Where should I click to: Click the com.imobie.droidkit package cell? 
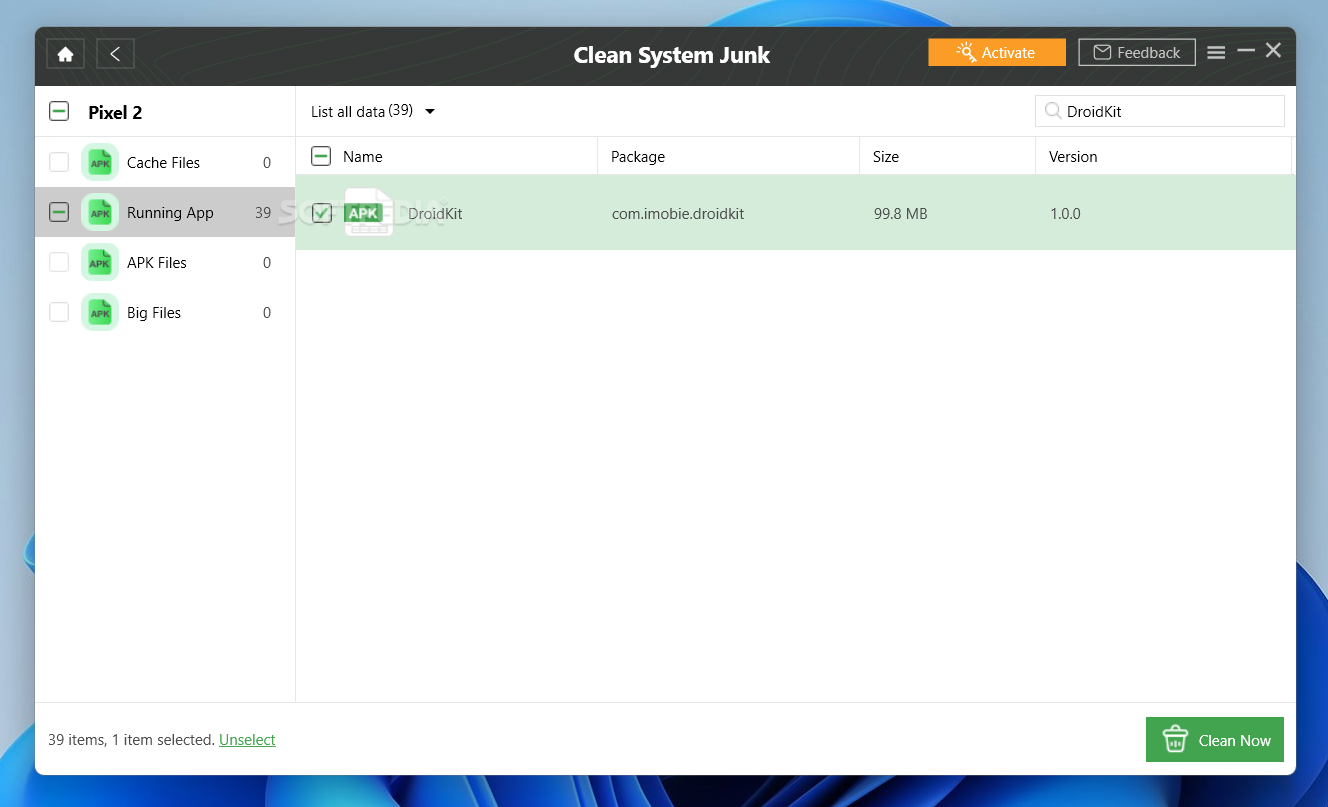point(678,213)
